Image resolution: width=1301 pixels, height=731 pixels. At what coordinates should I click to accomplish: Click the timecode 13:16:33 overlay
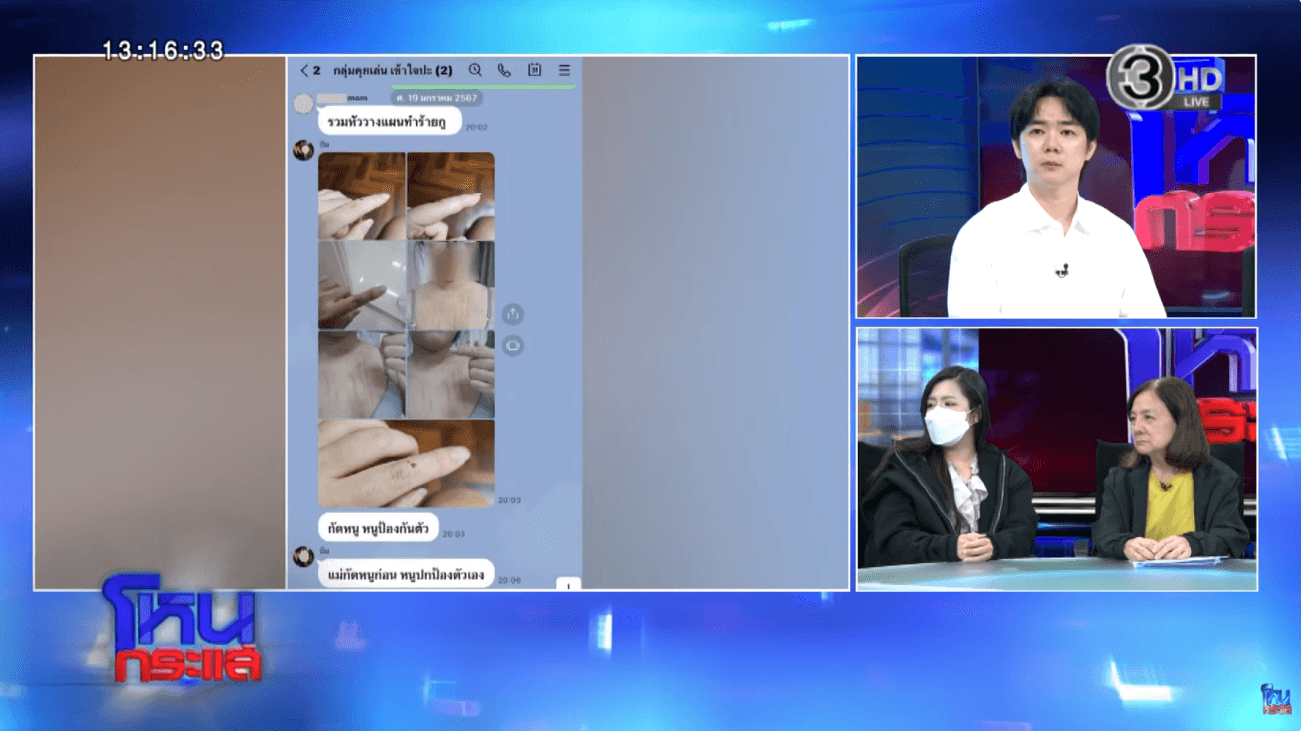163,50
